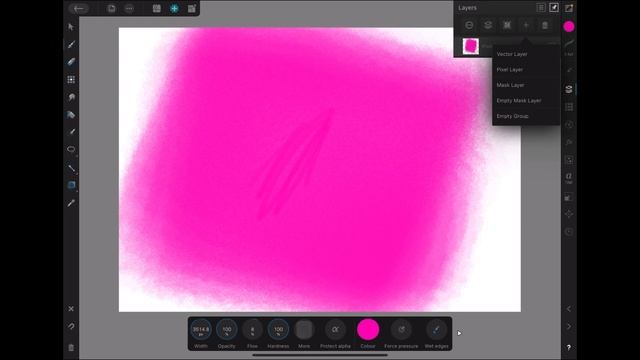Open the Document menu icon

click(x=111, y=8)
